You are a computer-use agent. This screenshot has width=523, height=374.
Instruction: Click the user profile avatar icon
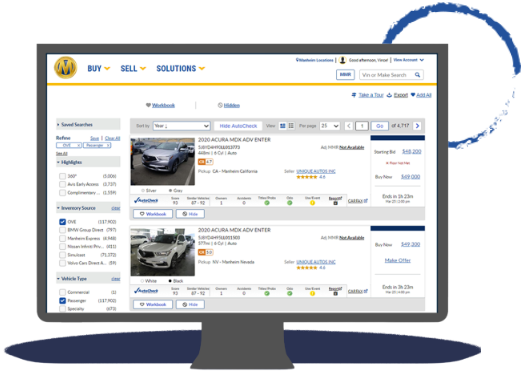[x=343, y=60]
